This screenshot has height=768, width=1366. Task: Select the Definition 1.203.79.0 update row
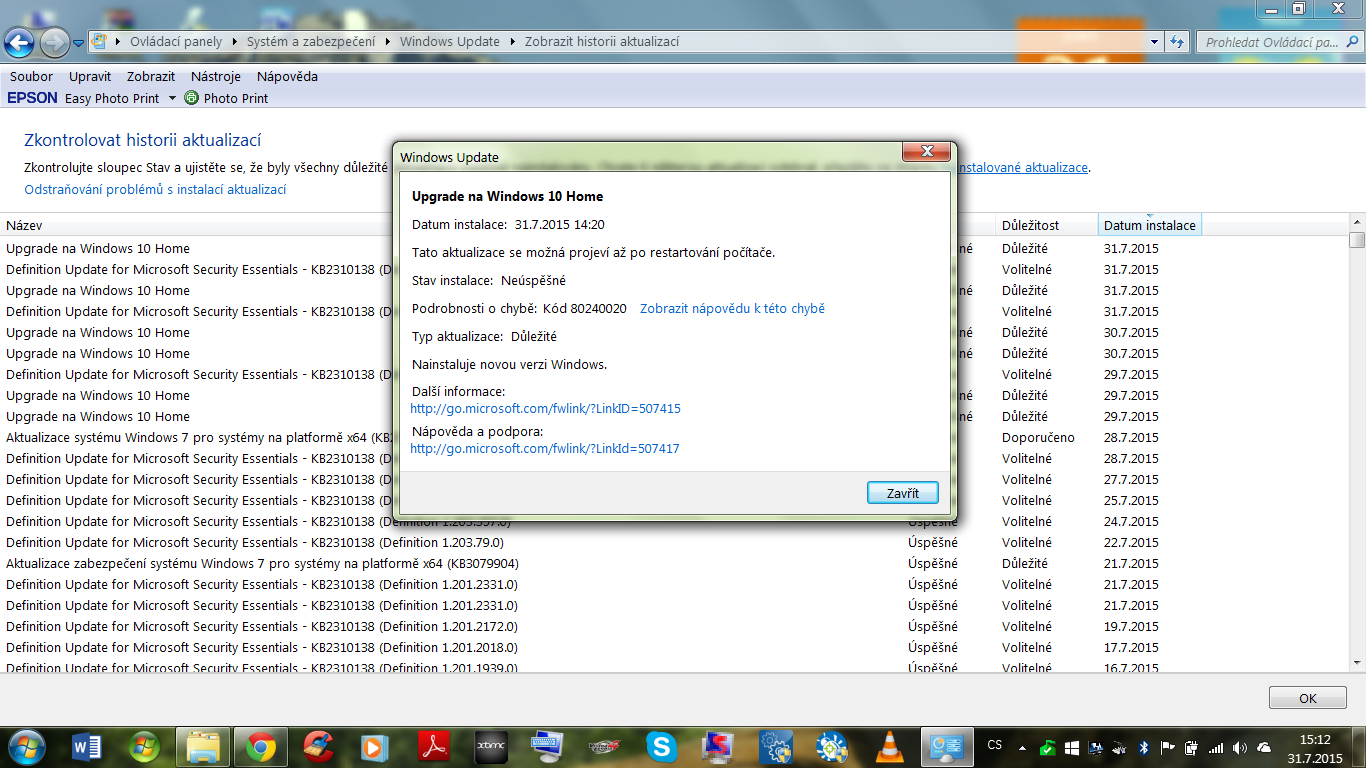click(673, 542)
